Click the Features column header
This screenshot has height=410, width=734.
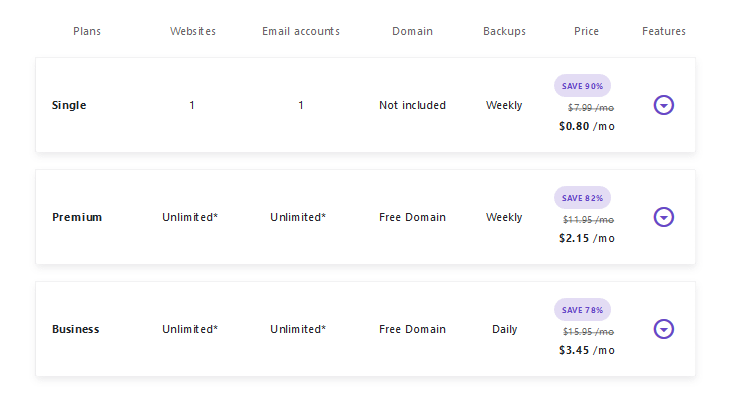(x=664, y=31)
